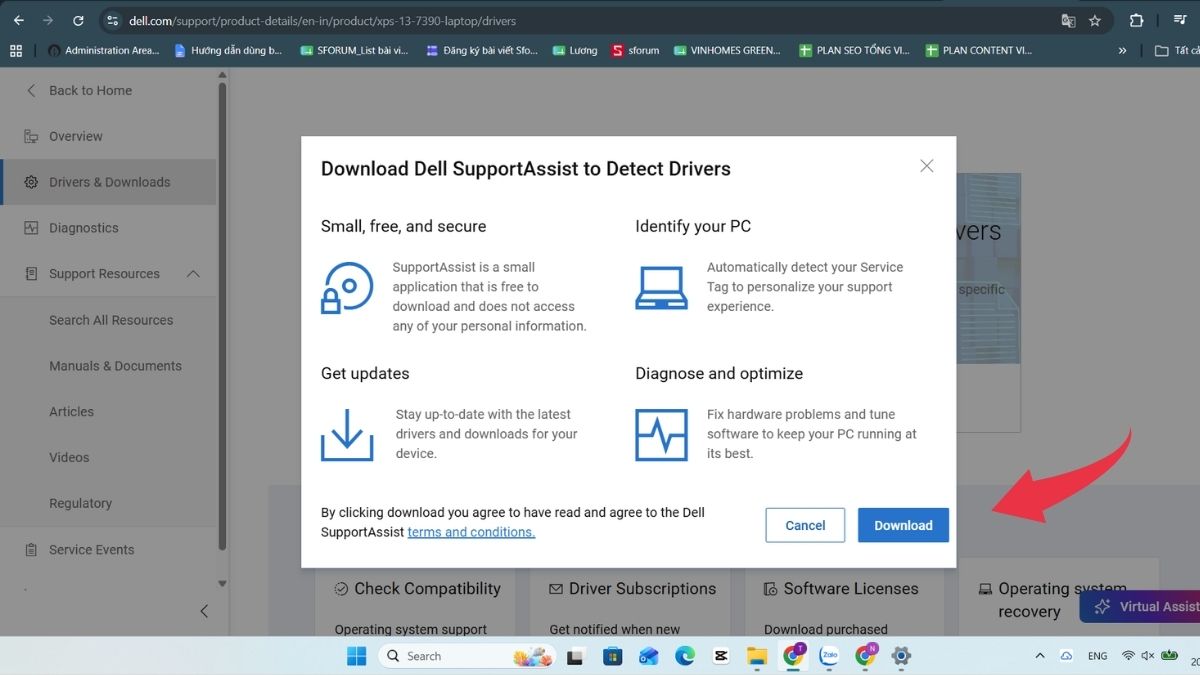Click the laptop Identify your PC icon
Viewport: 1200px width, 675px height.
(x=661, y=288)
